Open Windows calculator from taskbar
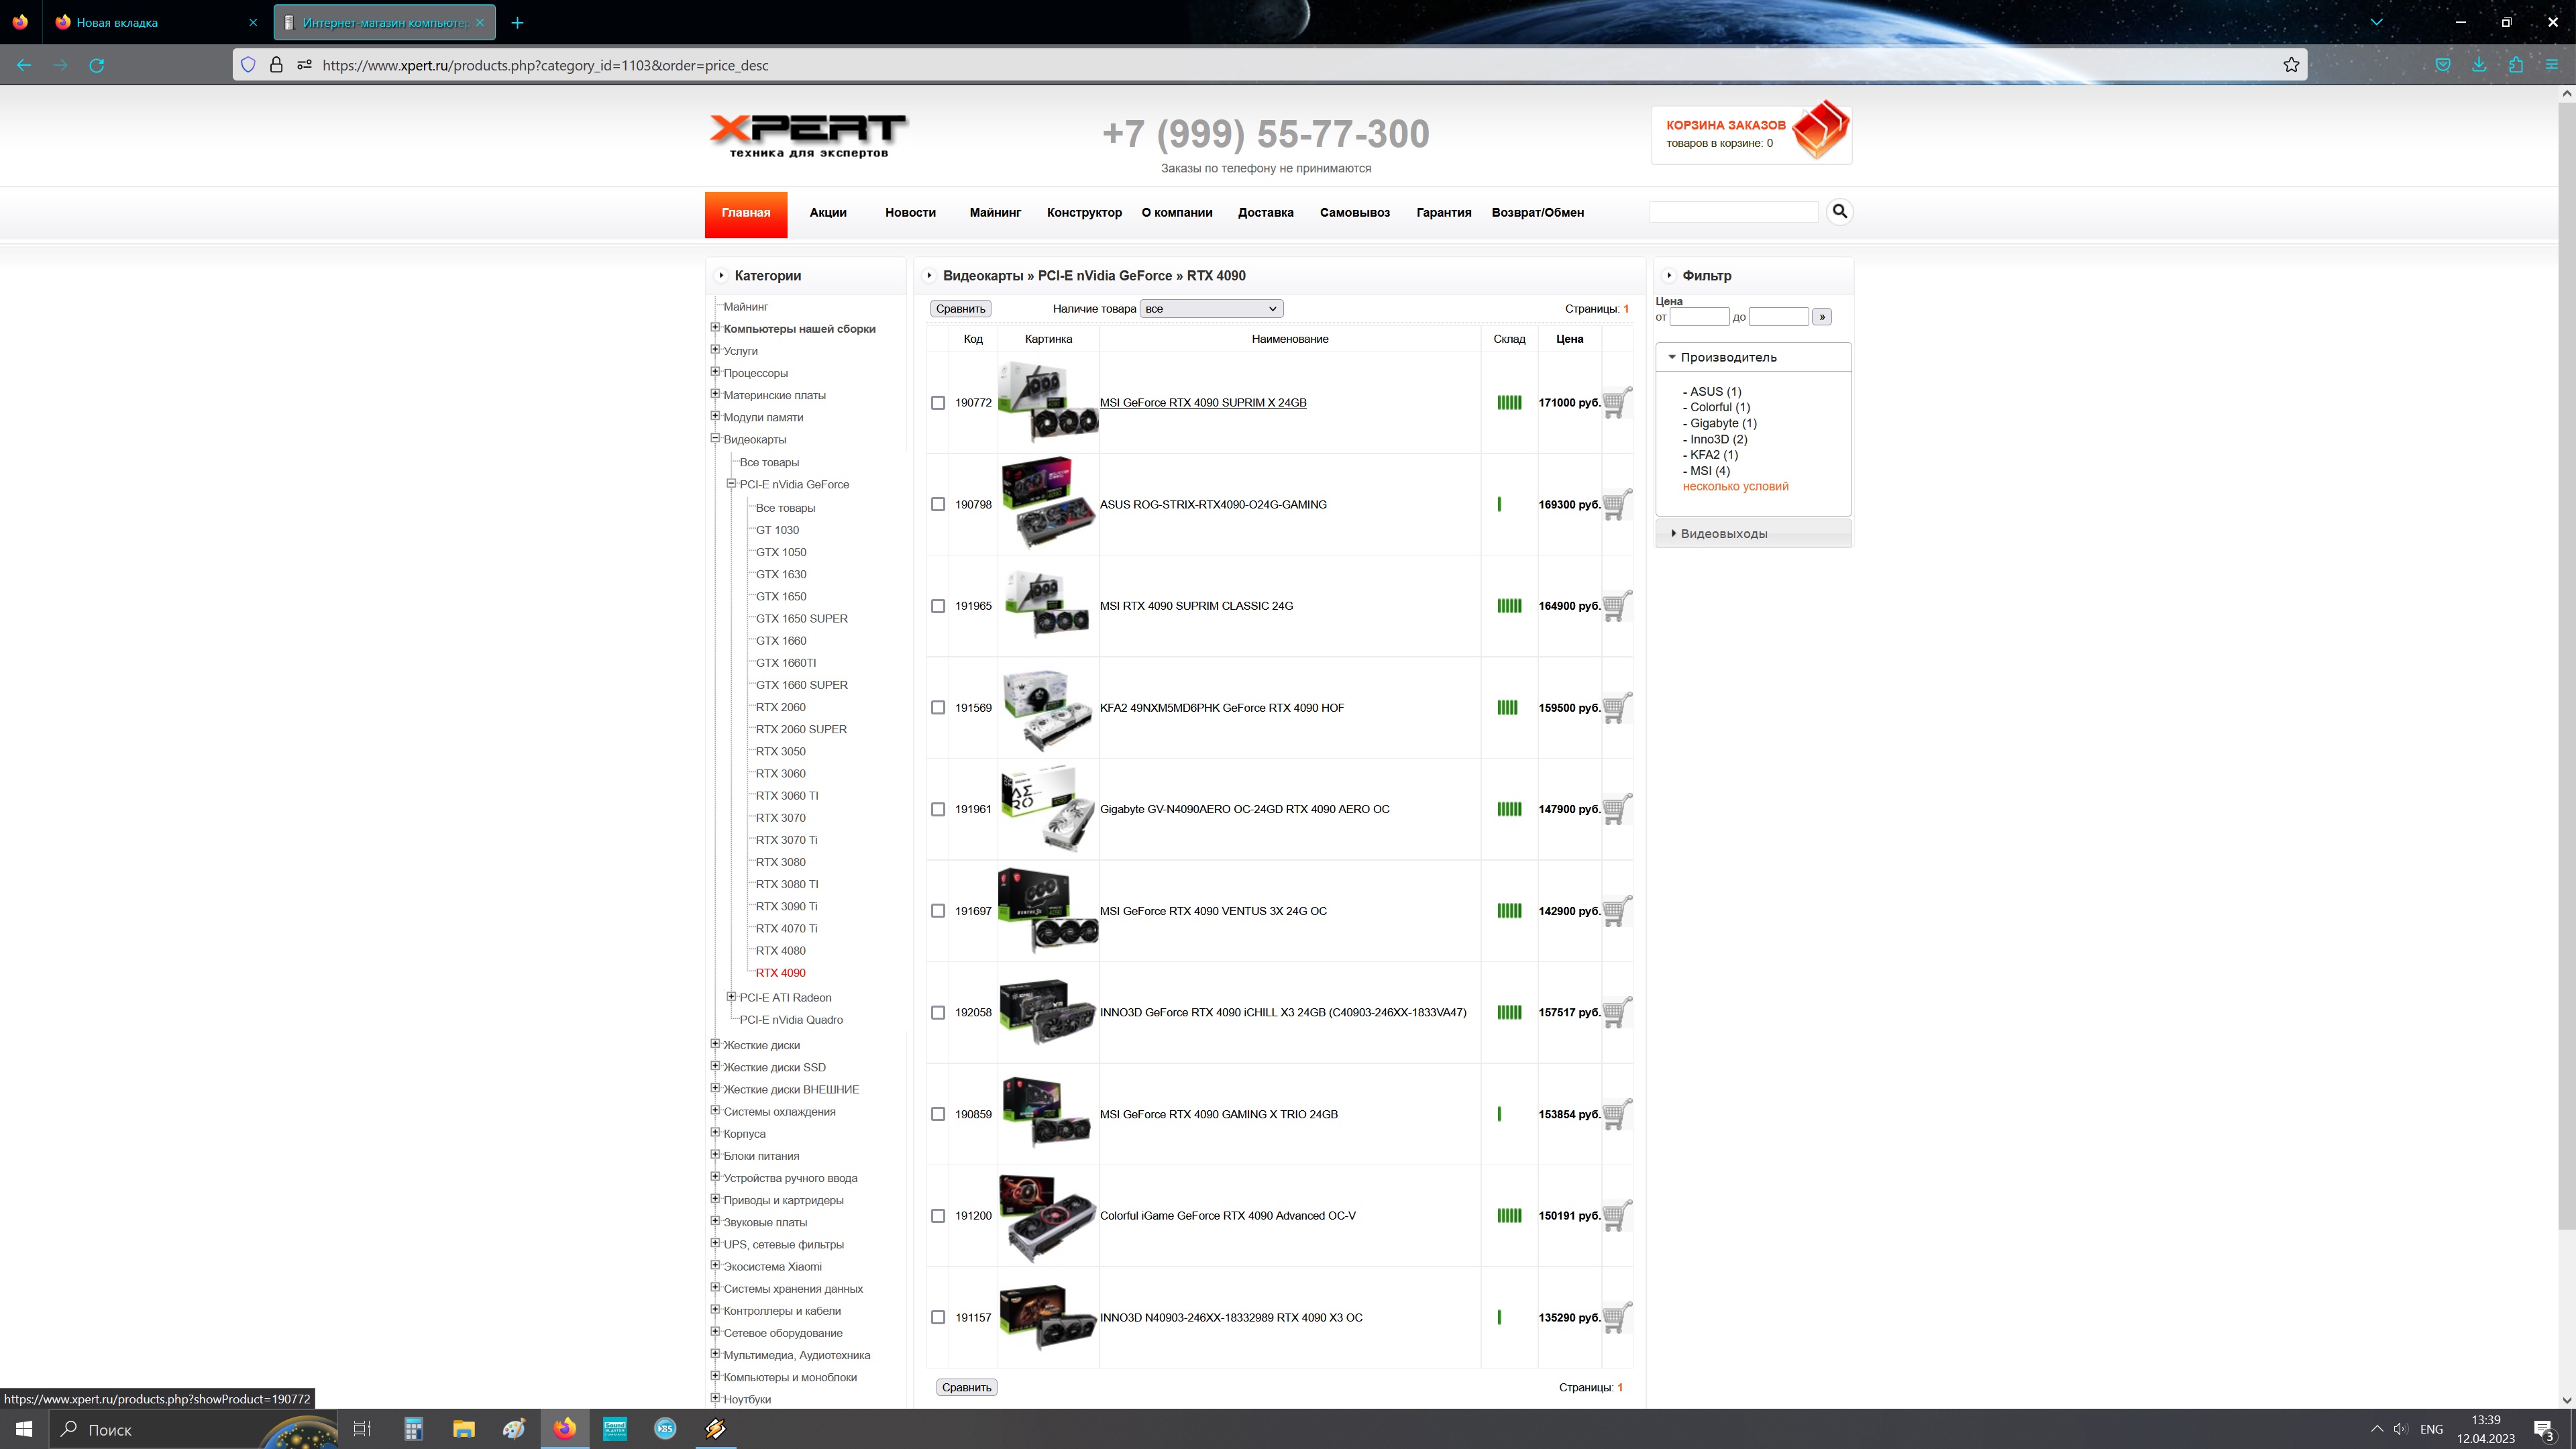Viewport: 2576px width, 1449px height. click(x=413, y=1429)
